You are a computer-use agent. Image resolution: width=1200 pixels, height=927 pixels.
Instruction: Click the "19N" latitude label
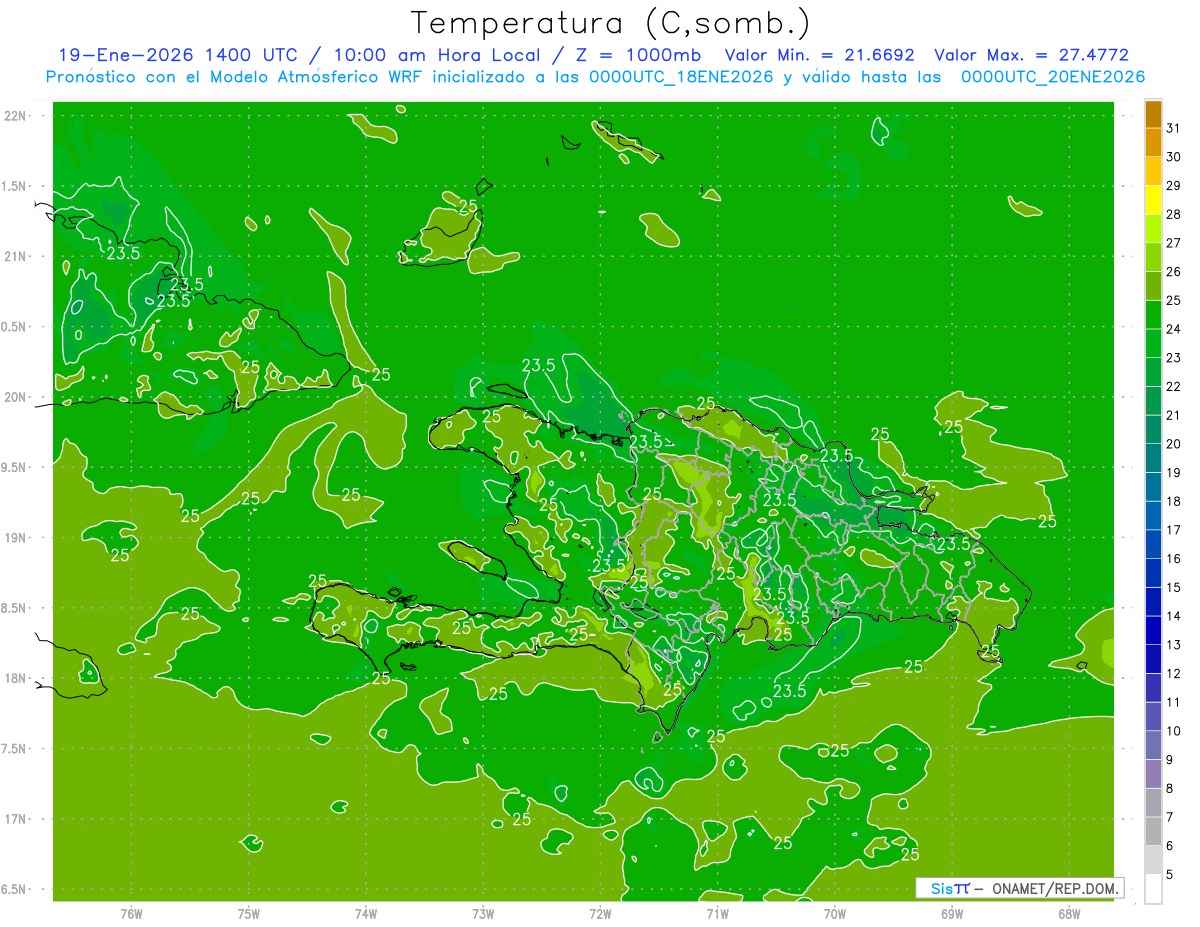pos(17,538)
